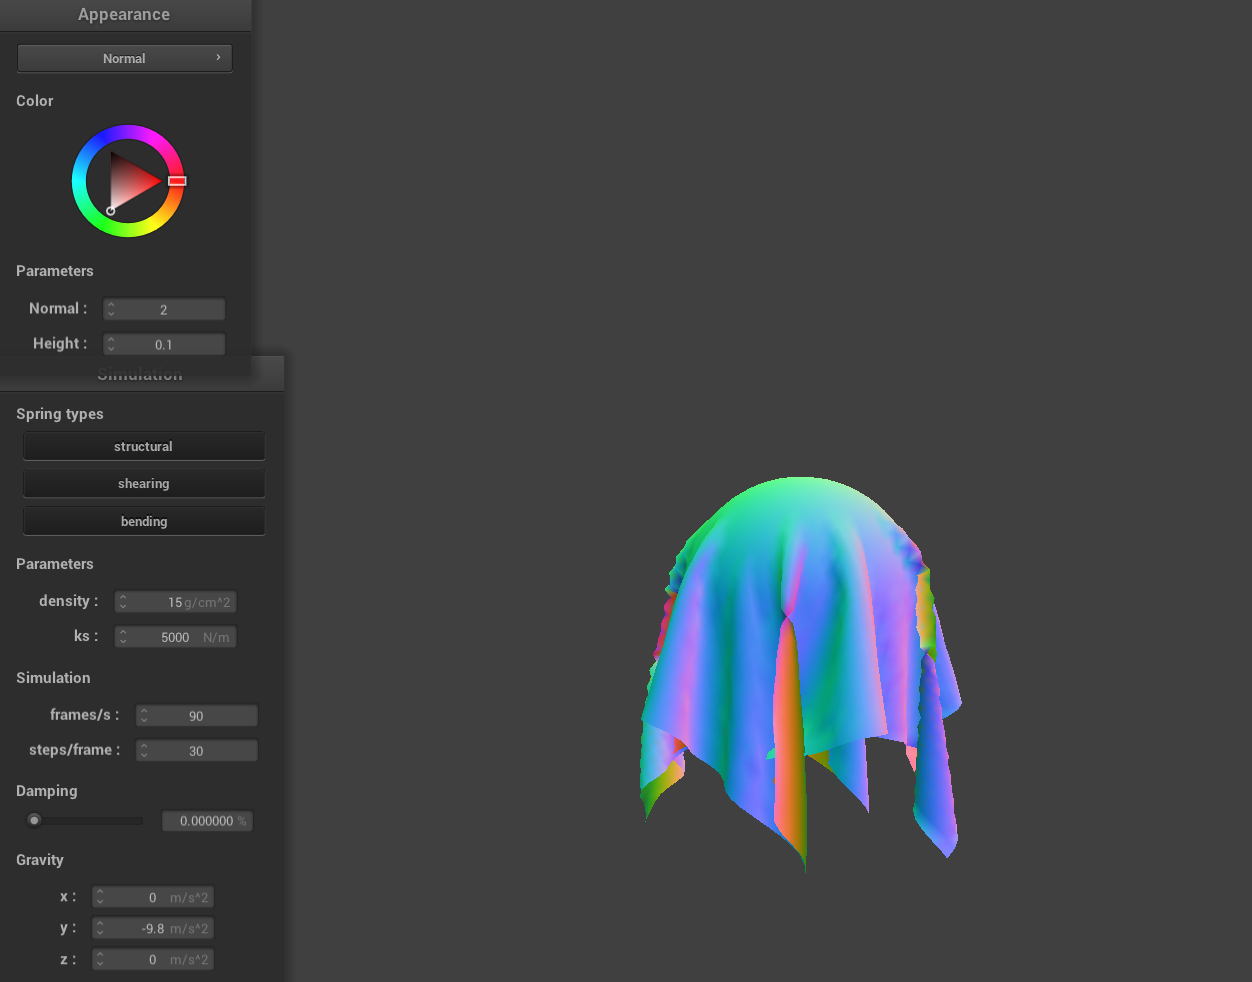Toggle the bending spring type
This screenshot has width=1252, height=982.
pyautogui.click(x=143, y=521)
